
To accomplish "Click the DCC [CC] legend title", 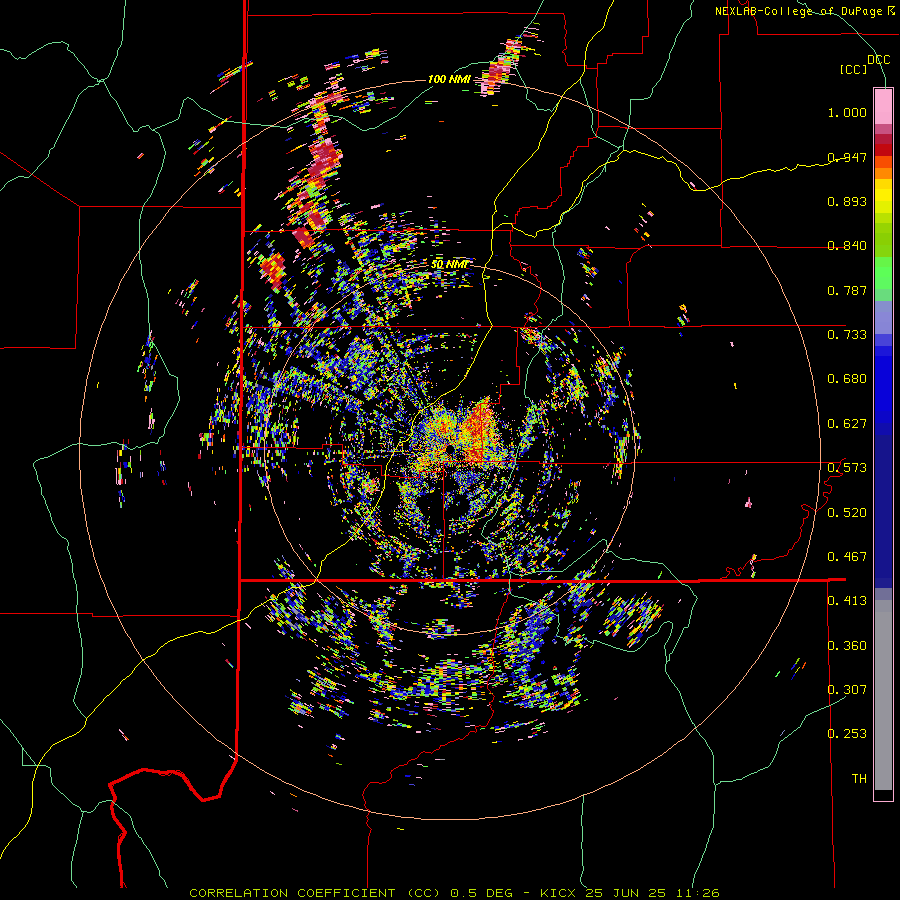I will pyautogui.click(x=864, y=64).
